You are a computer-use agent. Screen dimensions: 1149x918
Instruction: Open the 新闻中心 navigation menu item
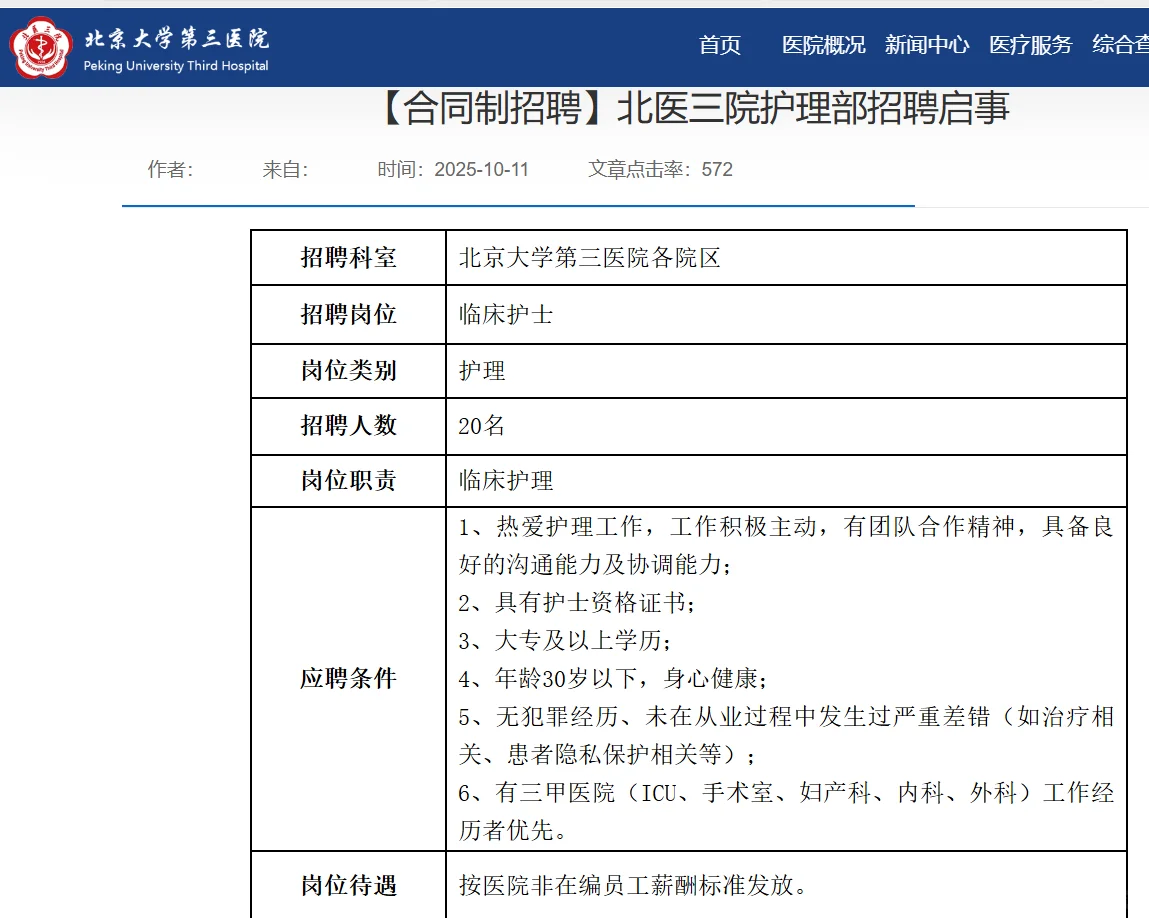pos(927,45)
